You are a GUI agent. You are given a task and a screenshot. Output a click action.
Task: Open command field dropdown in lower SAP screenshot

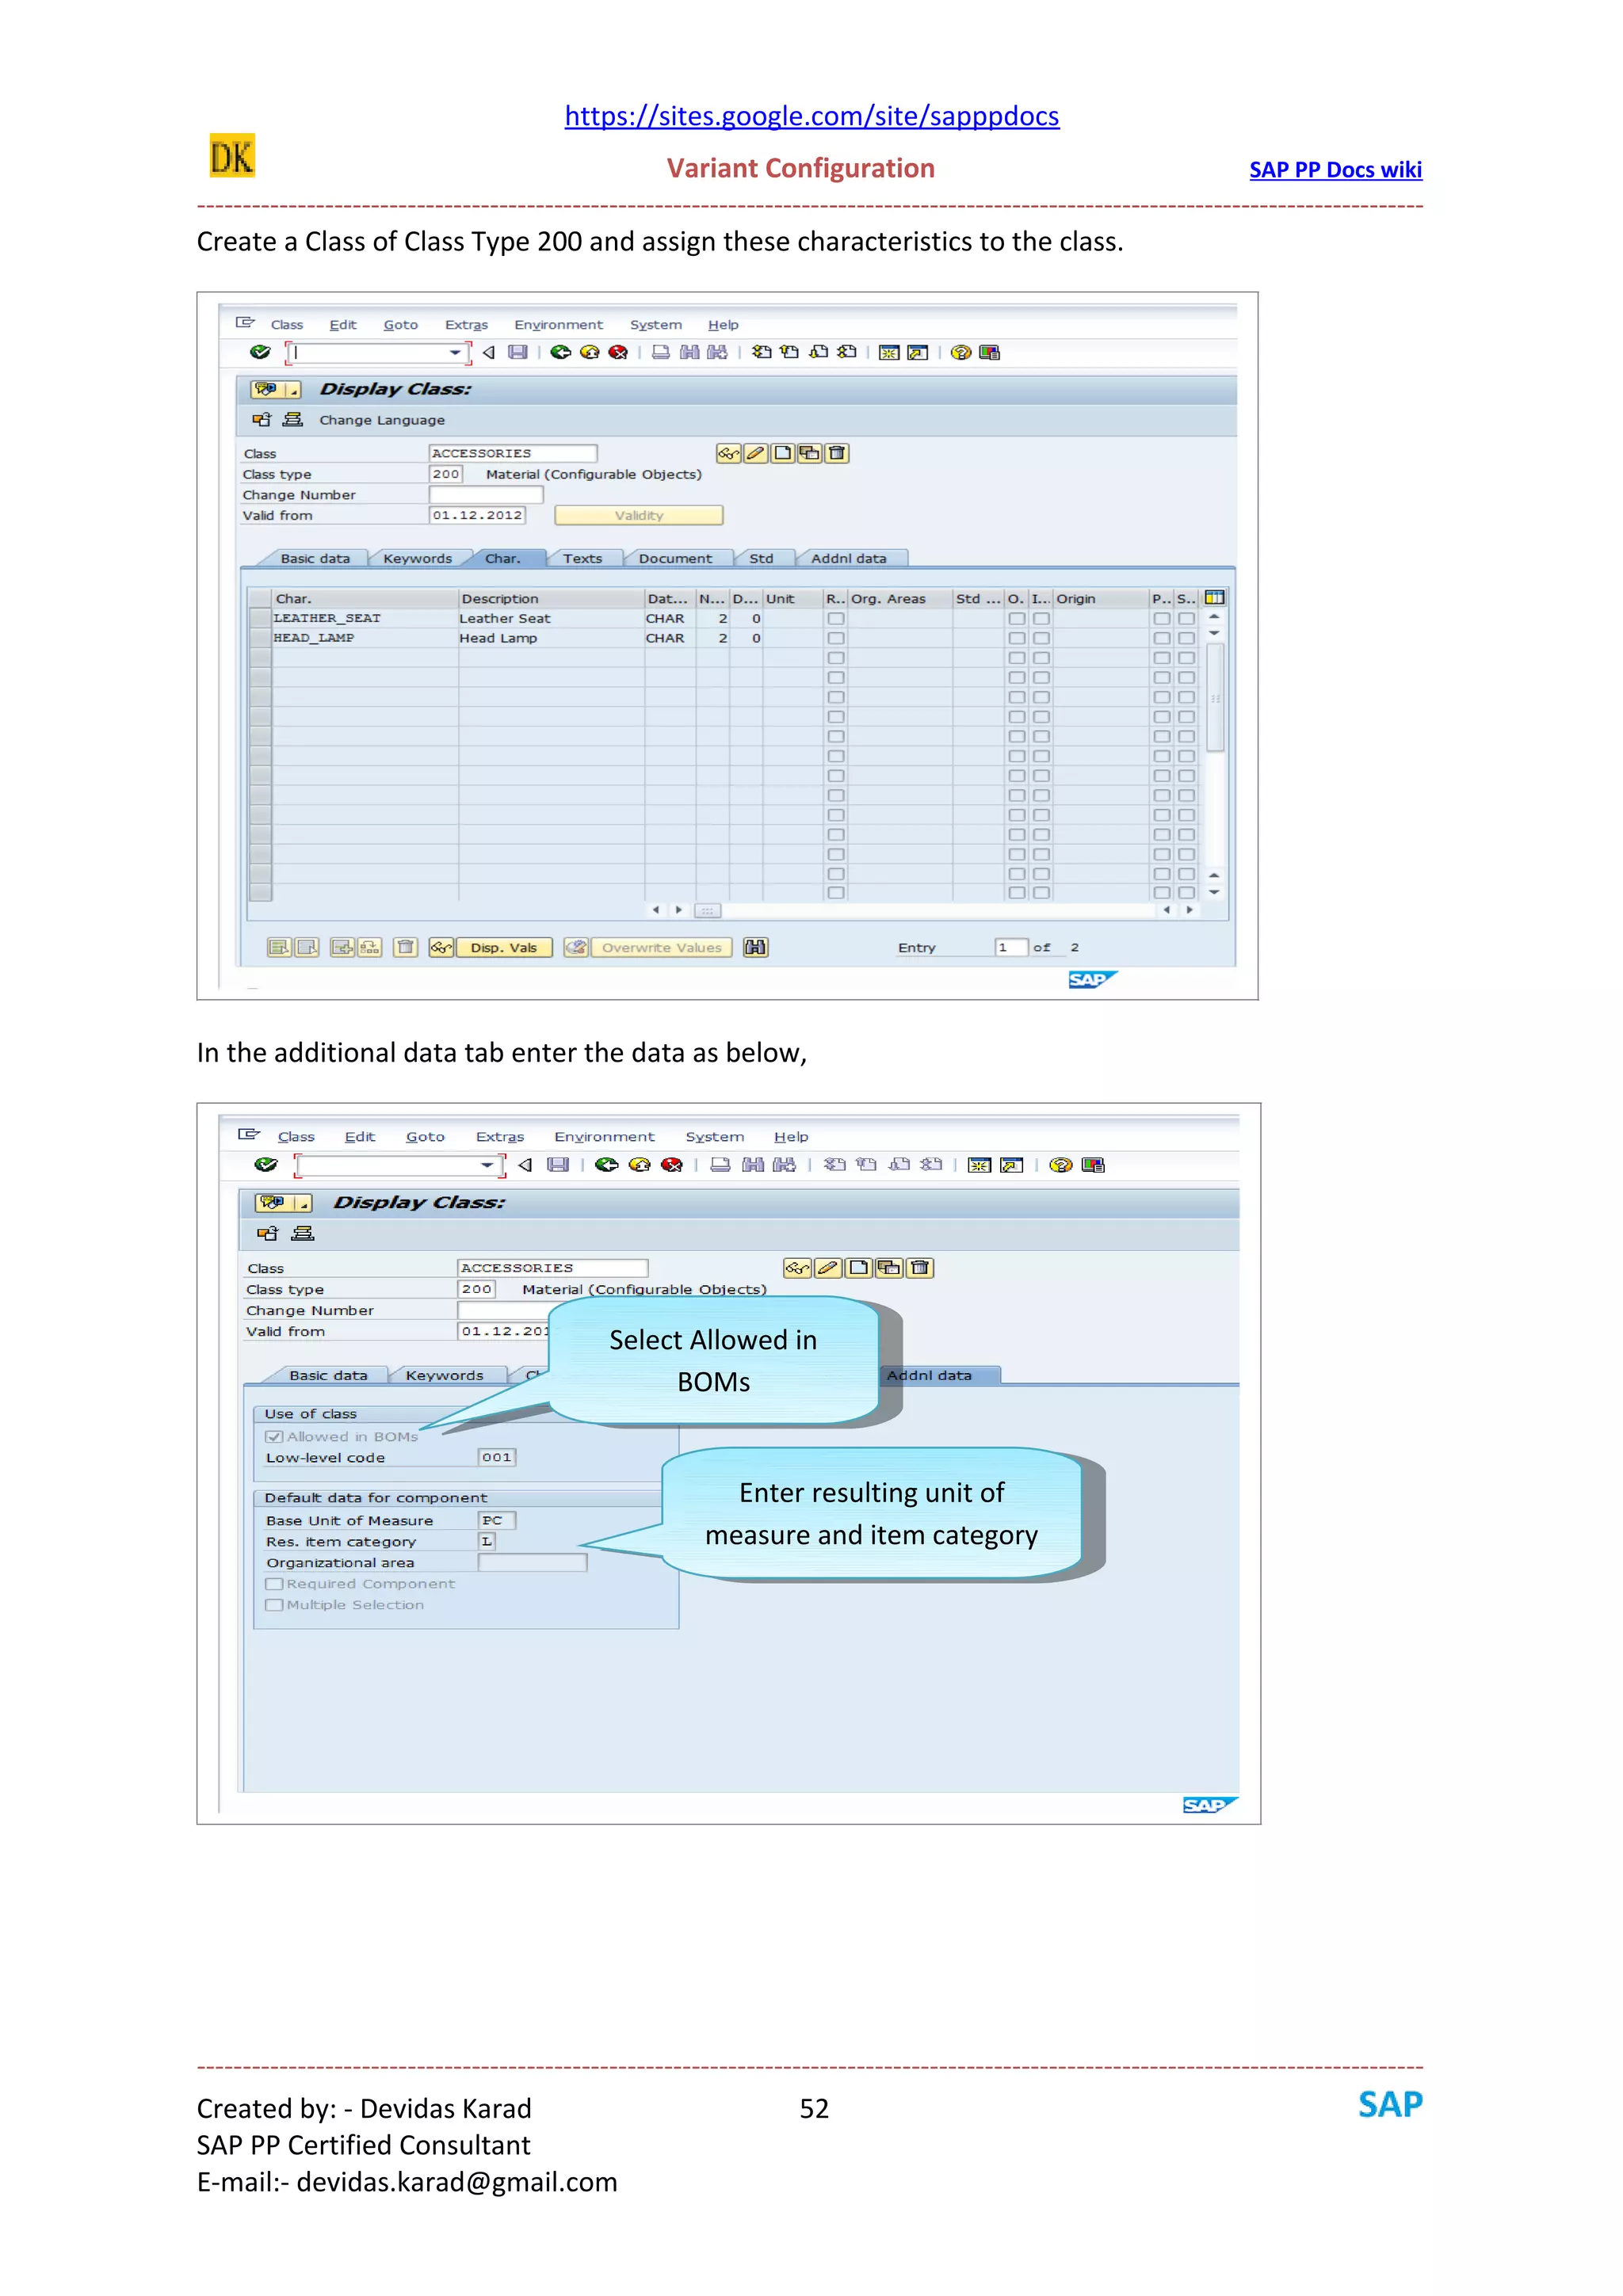(x=487, y=1165)
